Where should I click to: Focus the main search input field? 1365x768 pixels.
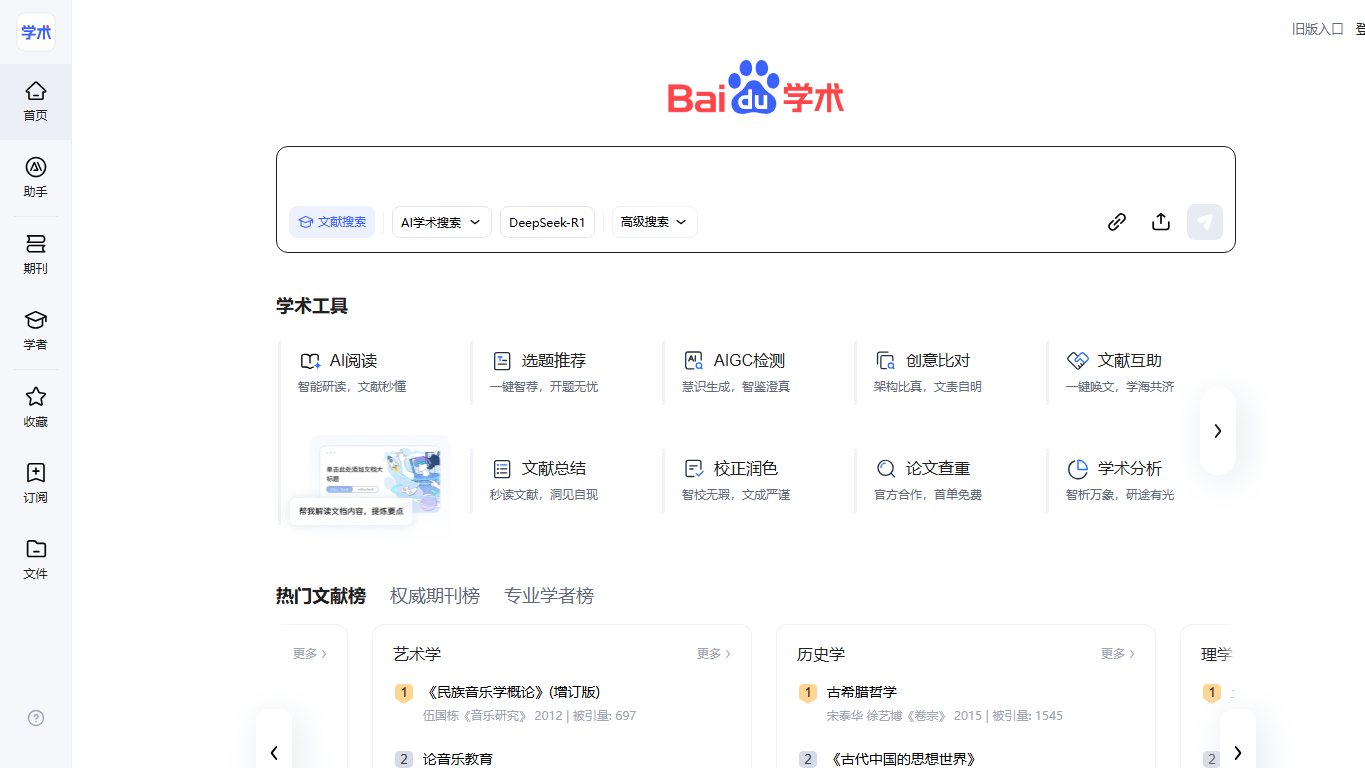(756, 175)
